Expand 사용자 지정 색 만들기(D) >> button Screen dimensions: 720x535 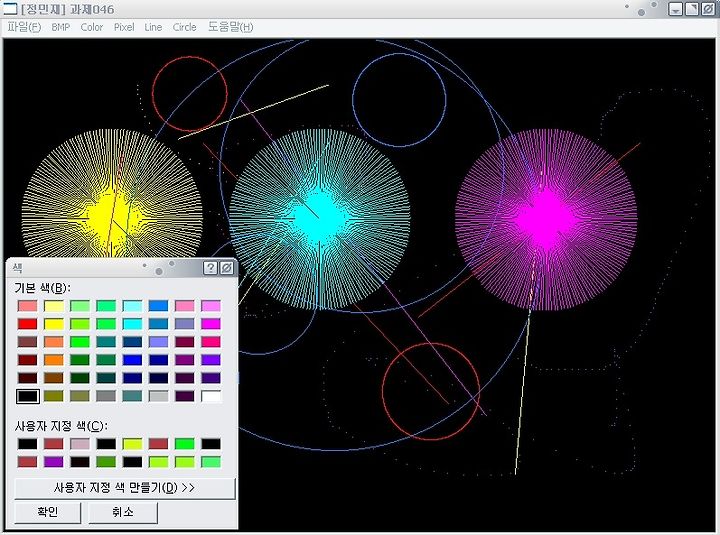click(x=124, y=488)
